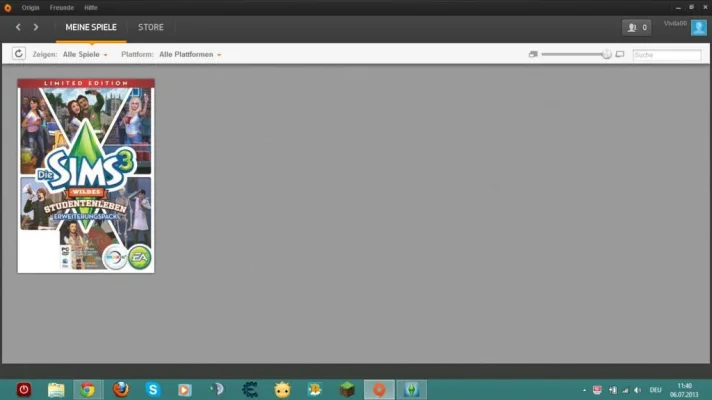This screenshot has height=400, width=712.
Task: Open the Hilfe menu
Action: tap(91, 8)
